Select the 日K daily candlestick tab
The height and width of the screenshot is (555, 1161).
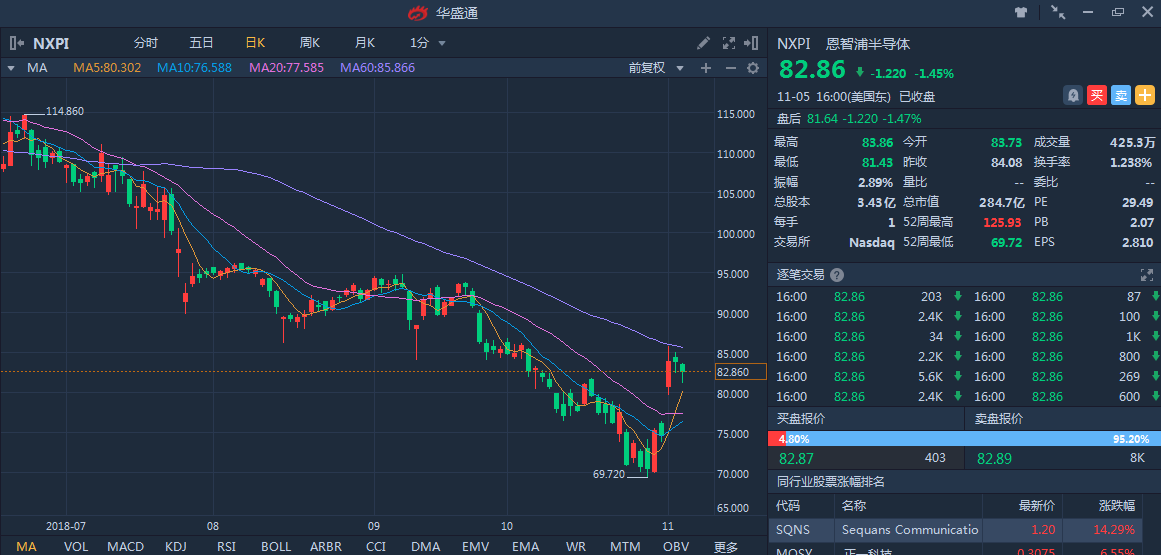[255, 43]
